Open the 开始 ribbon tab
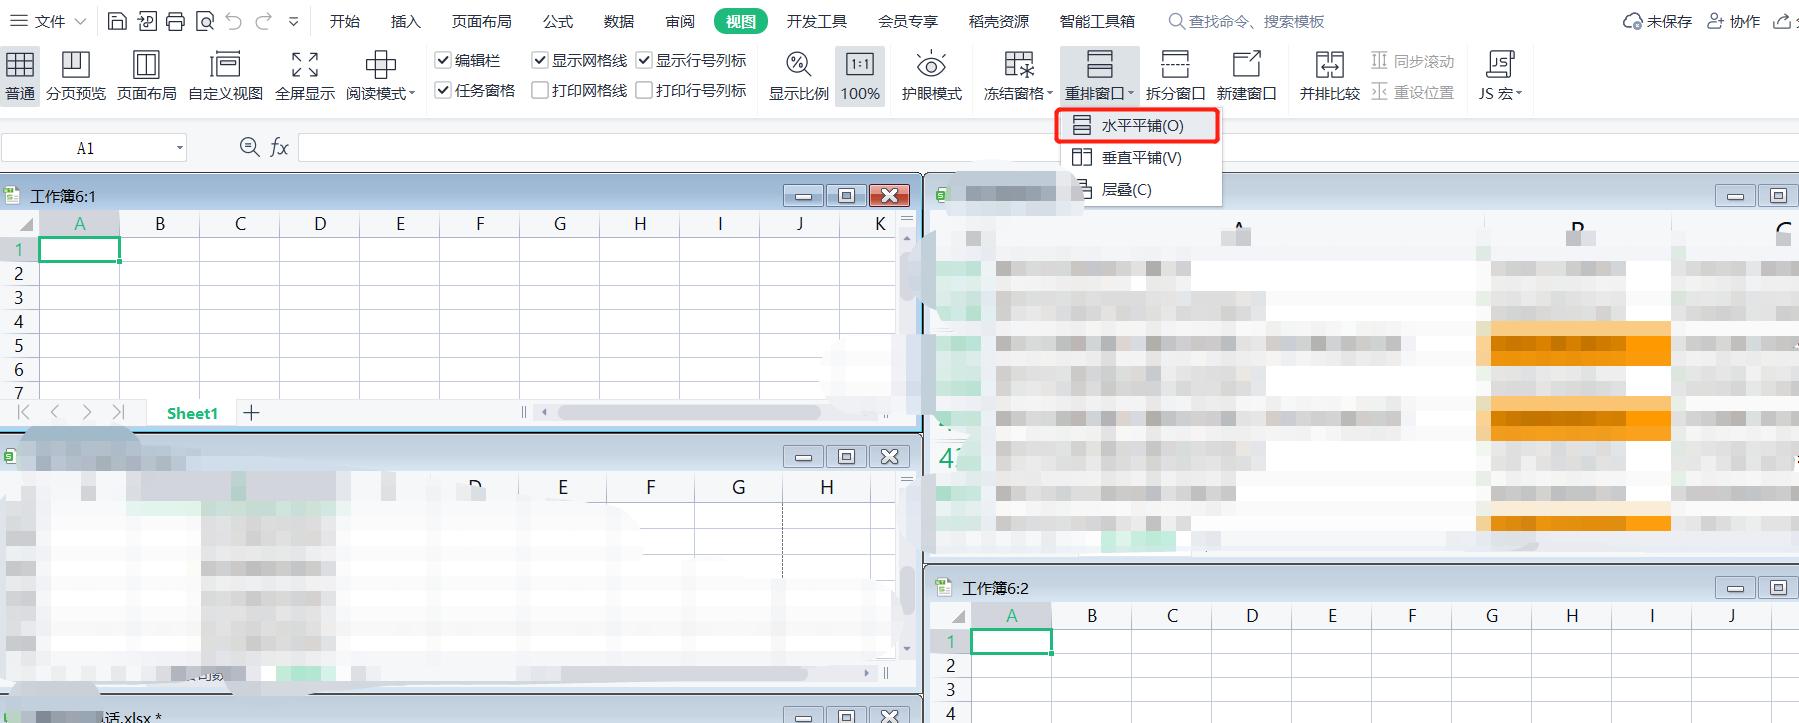Viewport: 1799px width, 723px height. 344,21
